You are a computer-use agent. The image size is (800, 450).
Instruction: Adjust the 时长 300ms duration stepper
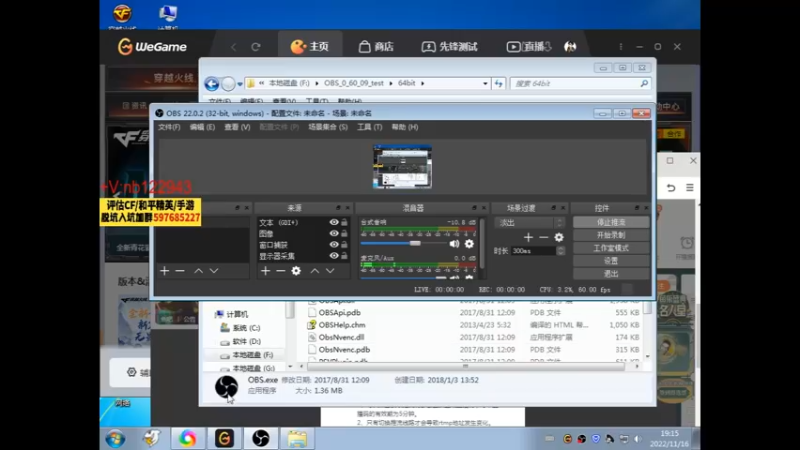tap(560, 251)
